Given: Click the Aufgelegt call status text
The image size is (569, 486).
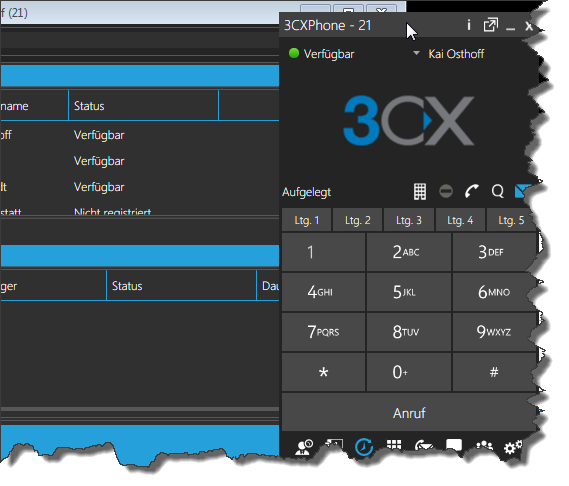Looking at the screenshot, I should (307, 192).
